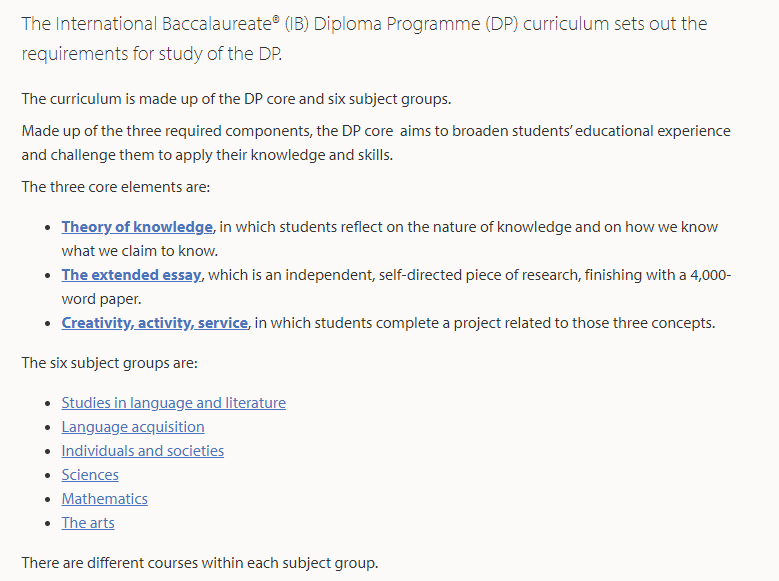Image resolution: width=779 pixels, height=581 pixels.
Task: Open The extended essay link
Action: click(131, 275)
